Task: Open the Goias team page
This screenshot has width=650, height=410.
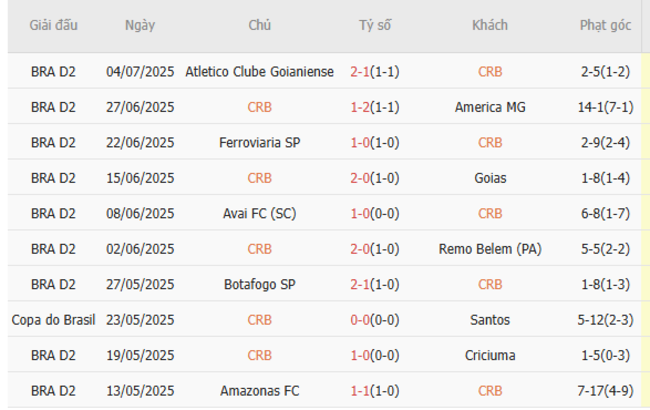Action: [490, 178]
